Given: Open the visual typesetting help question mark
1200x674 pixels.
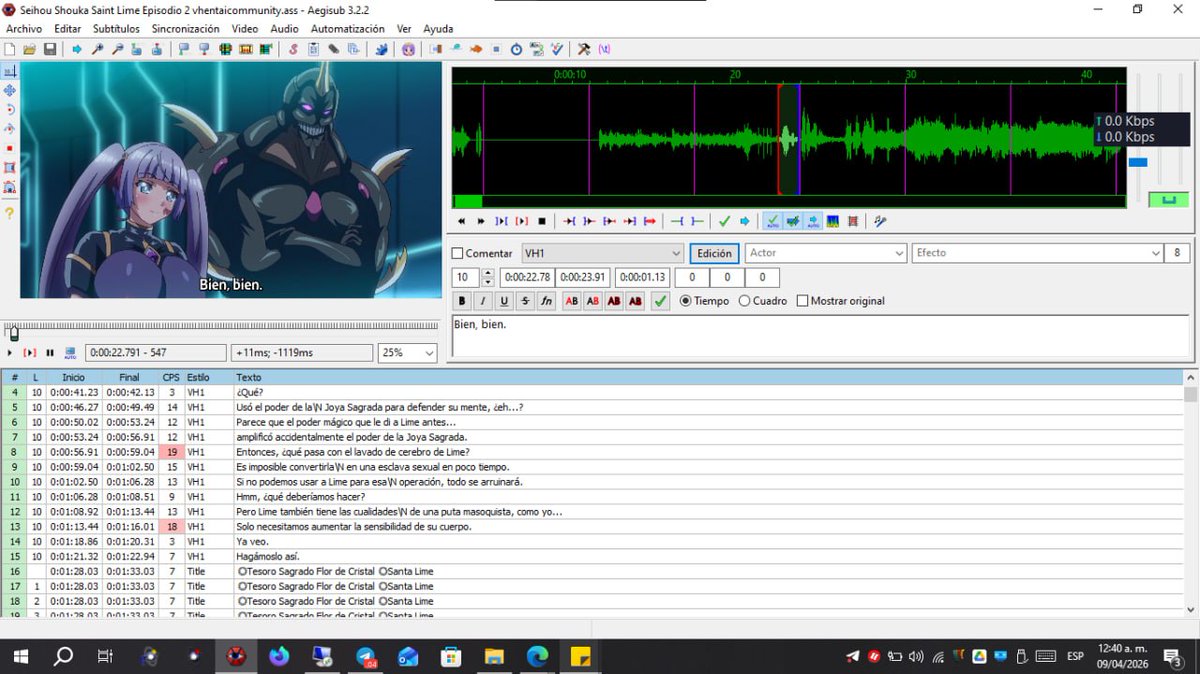Looking at the screenshot, I should click(x=9, y=213).
